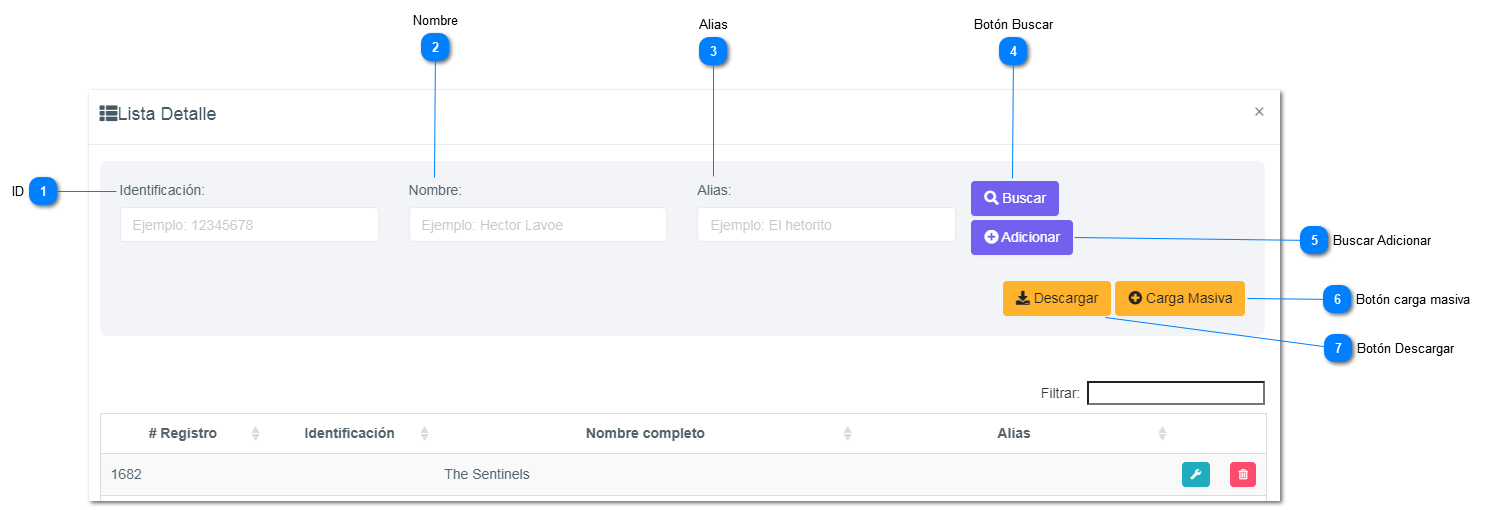1486x510 pixels.
Task: Click annotation marker 3 above Alias
Action: coord(713,51)
